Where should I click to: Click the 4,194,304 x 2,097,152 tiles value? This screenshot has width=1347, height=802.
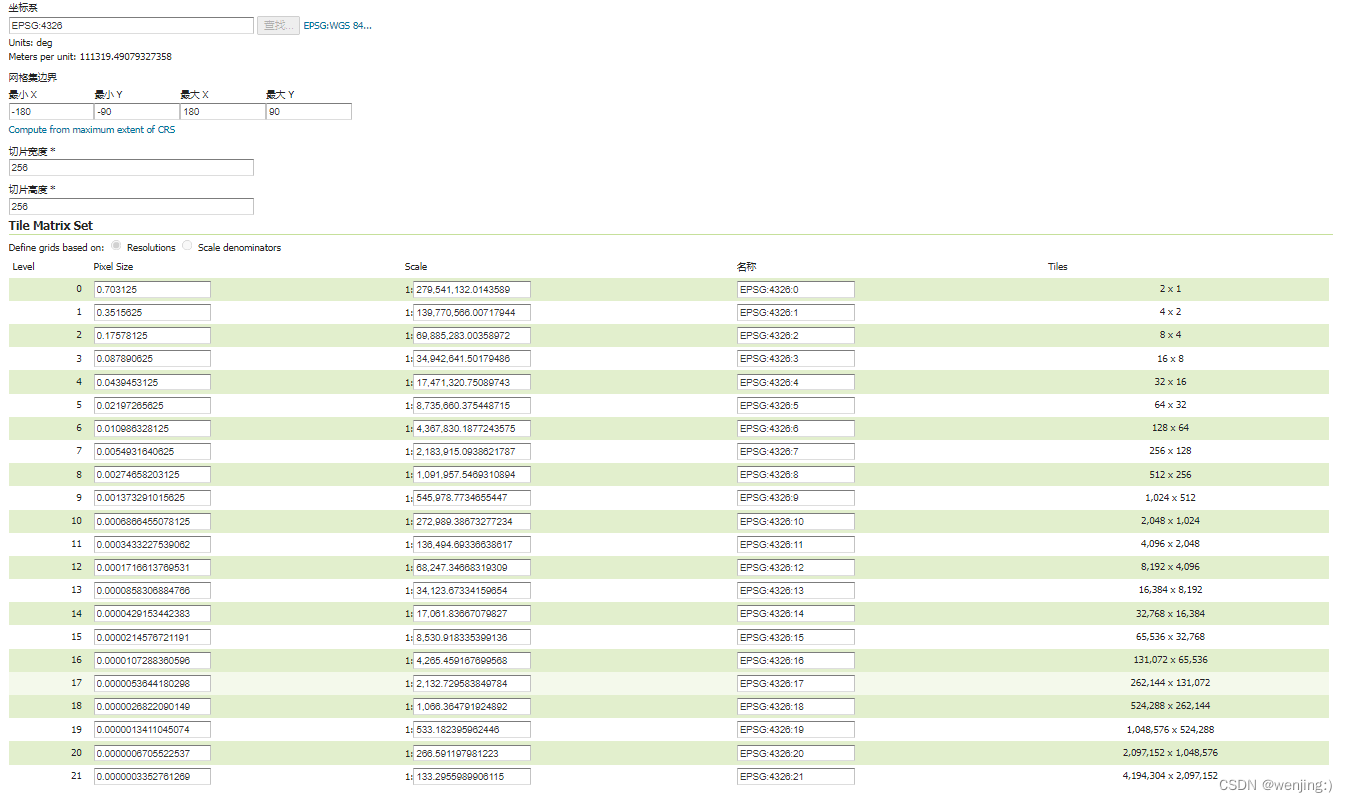[x=1170, y=776]
